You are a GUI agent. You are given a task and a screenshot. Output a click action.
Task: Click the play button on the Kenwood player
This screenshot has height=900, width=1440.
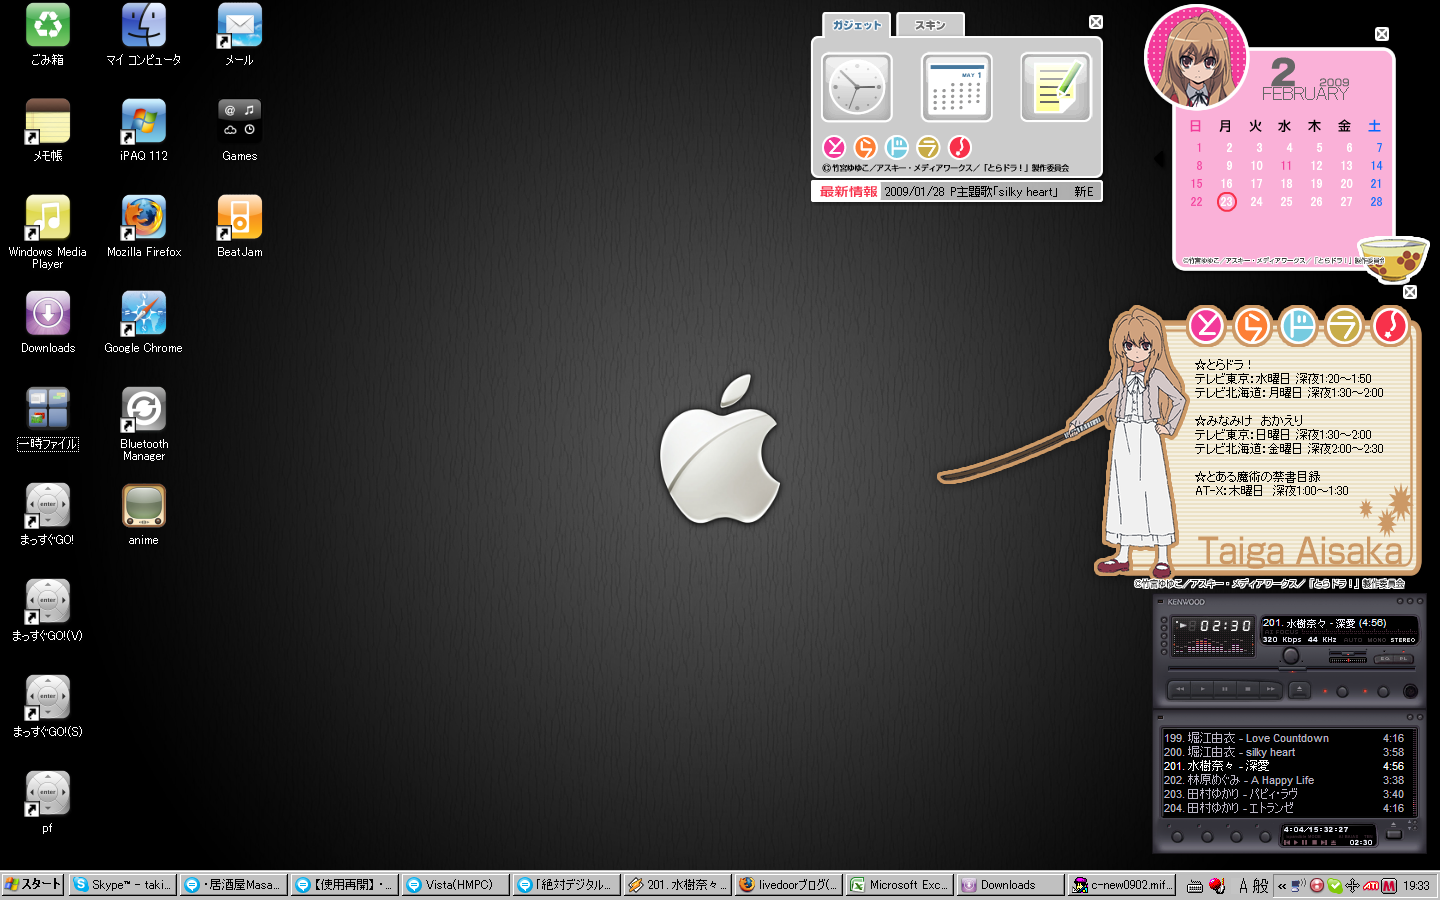[1203, 689]
